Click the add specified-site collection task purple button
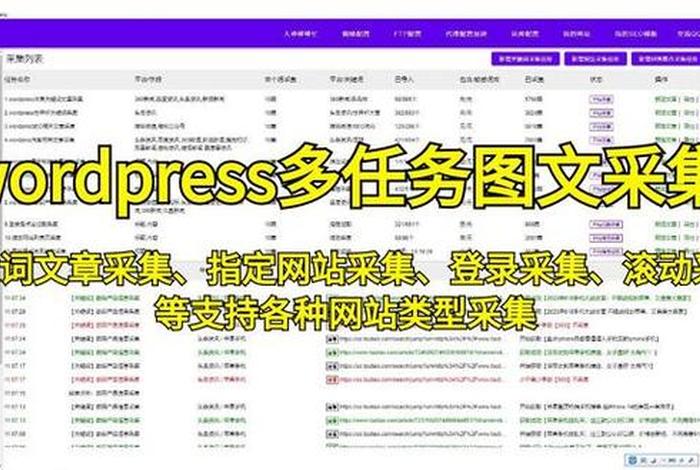 pos(595,59)
